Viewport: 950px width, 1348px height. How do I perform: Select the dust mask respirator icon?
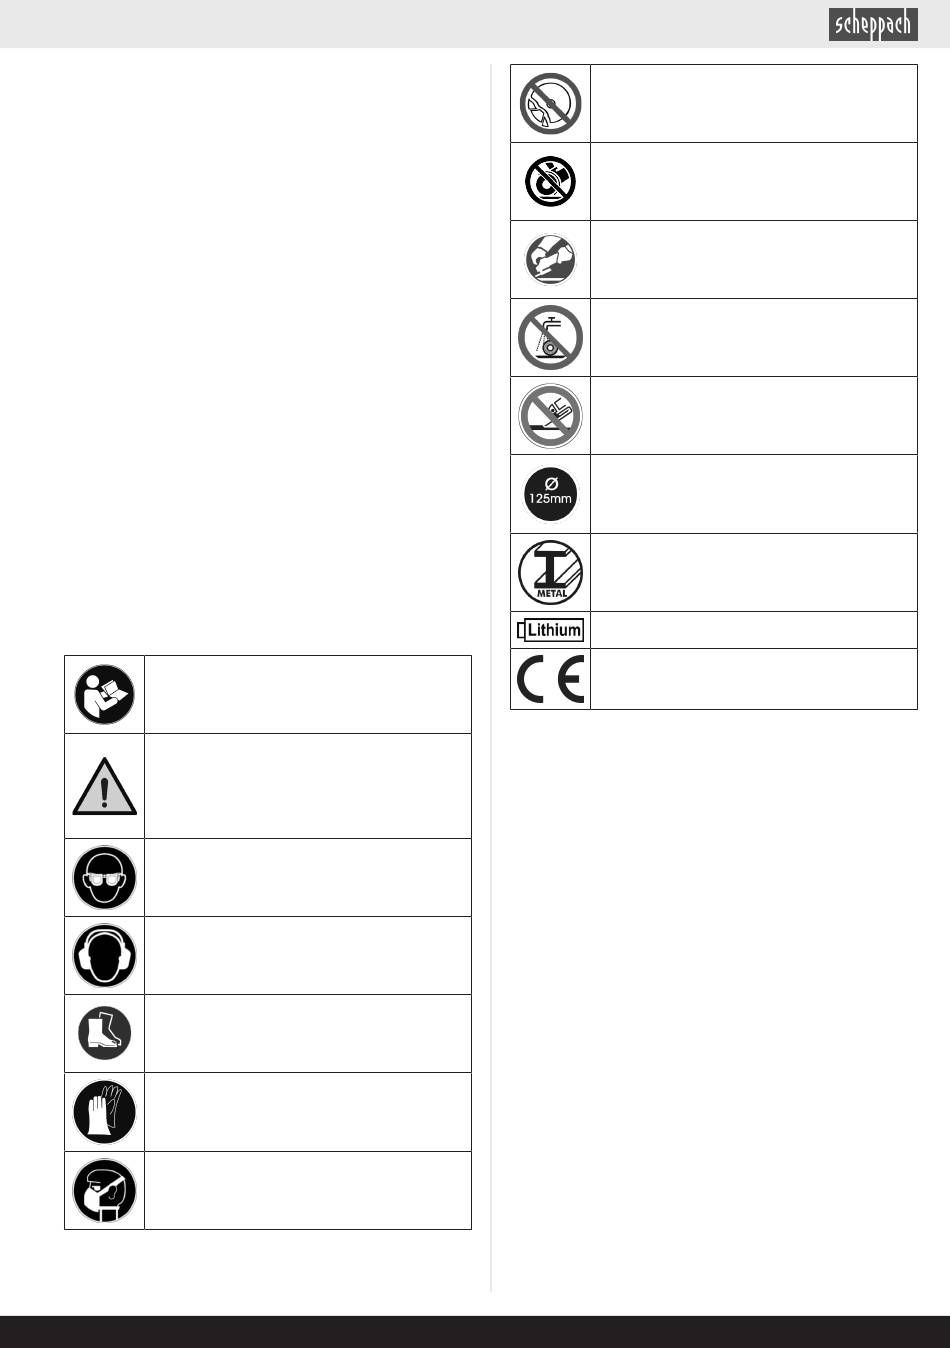[104, 1190]
